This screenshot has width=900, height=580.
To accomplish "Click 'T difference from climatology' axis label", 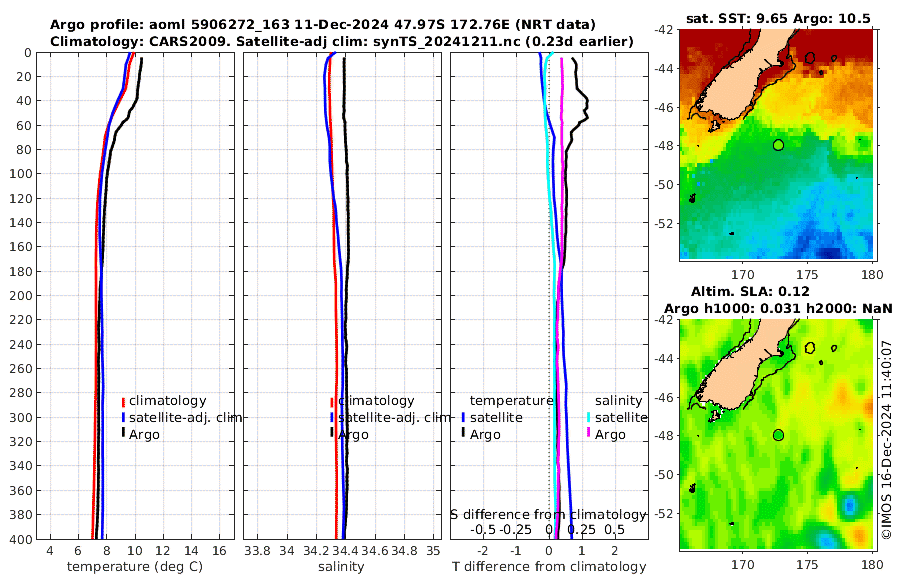I will [549, 567].
